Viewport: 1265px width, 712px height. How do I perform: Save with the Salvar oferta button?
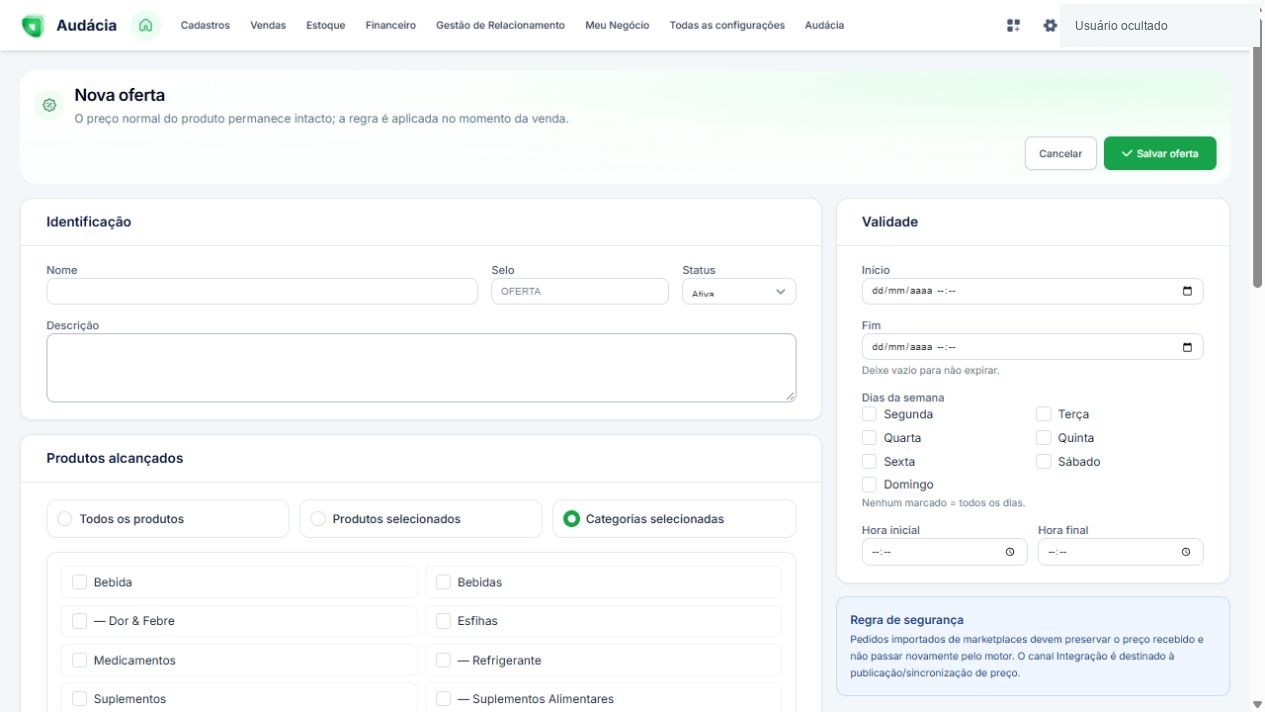tap(1160, 154)
